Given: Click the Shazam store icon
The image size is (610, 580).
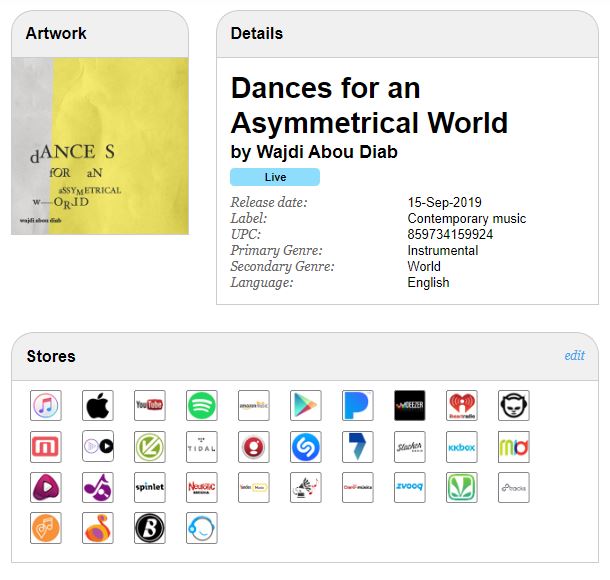Looking at the screenshot, I should pos(306,446).
